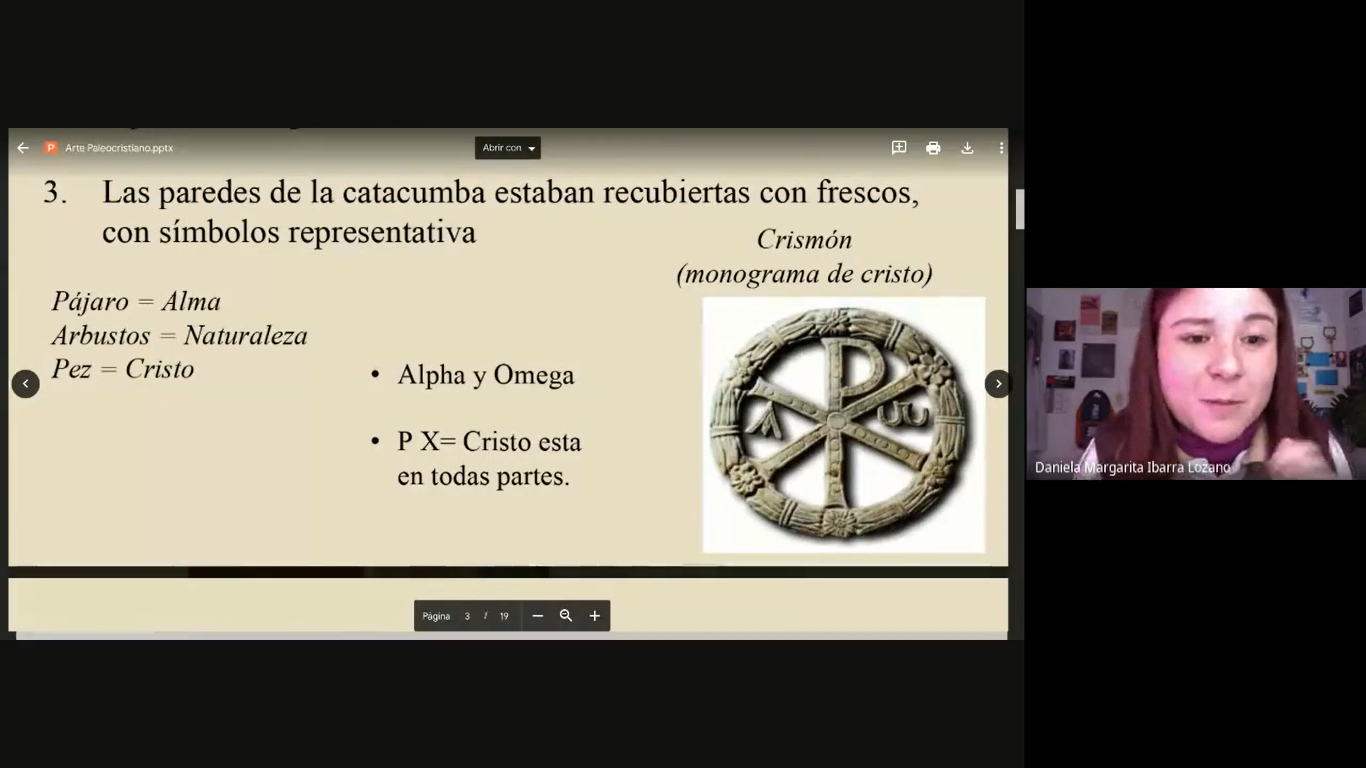Download the file with the download icon

point(967,148)
